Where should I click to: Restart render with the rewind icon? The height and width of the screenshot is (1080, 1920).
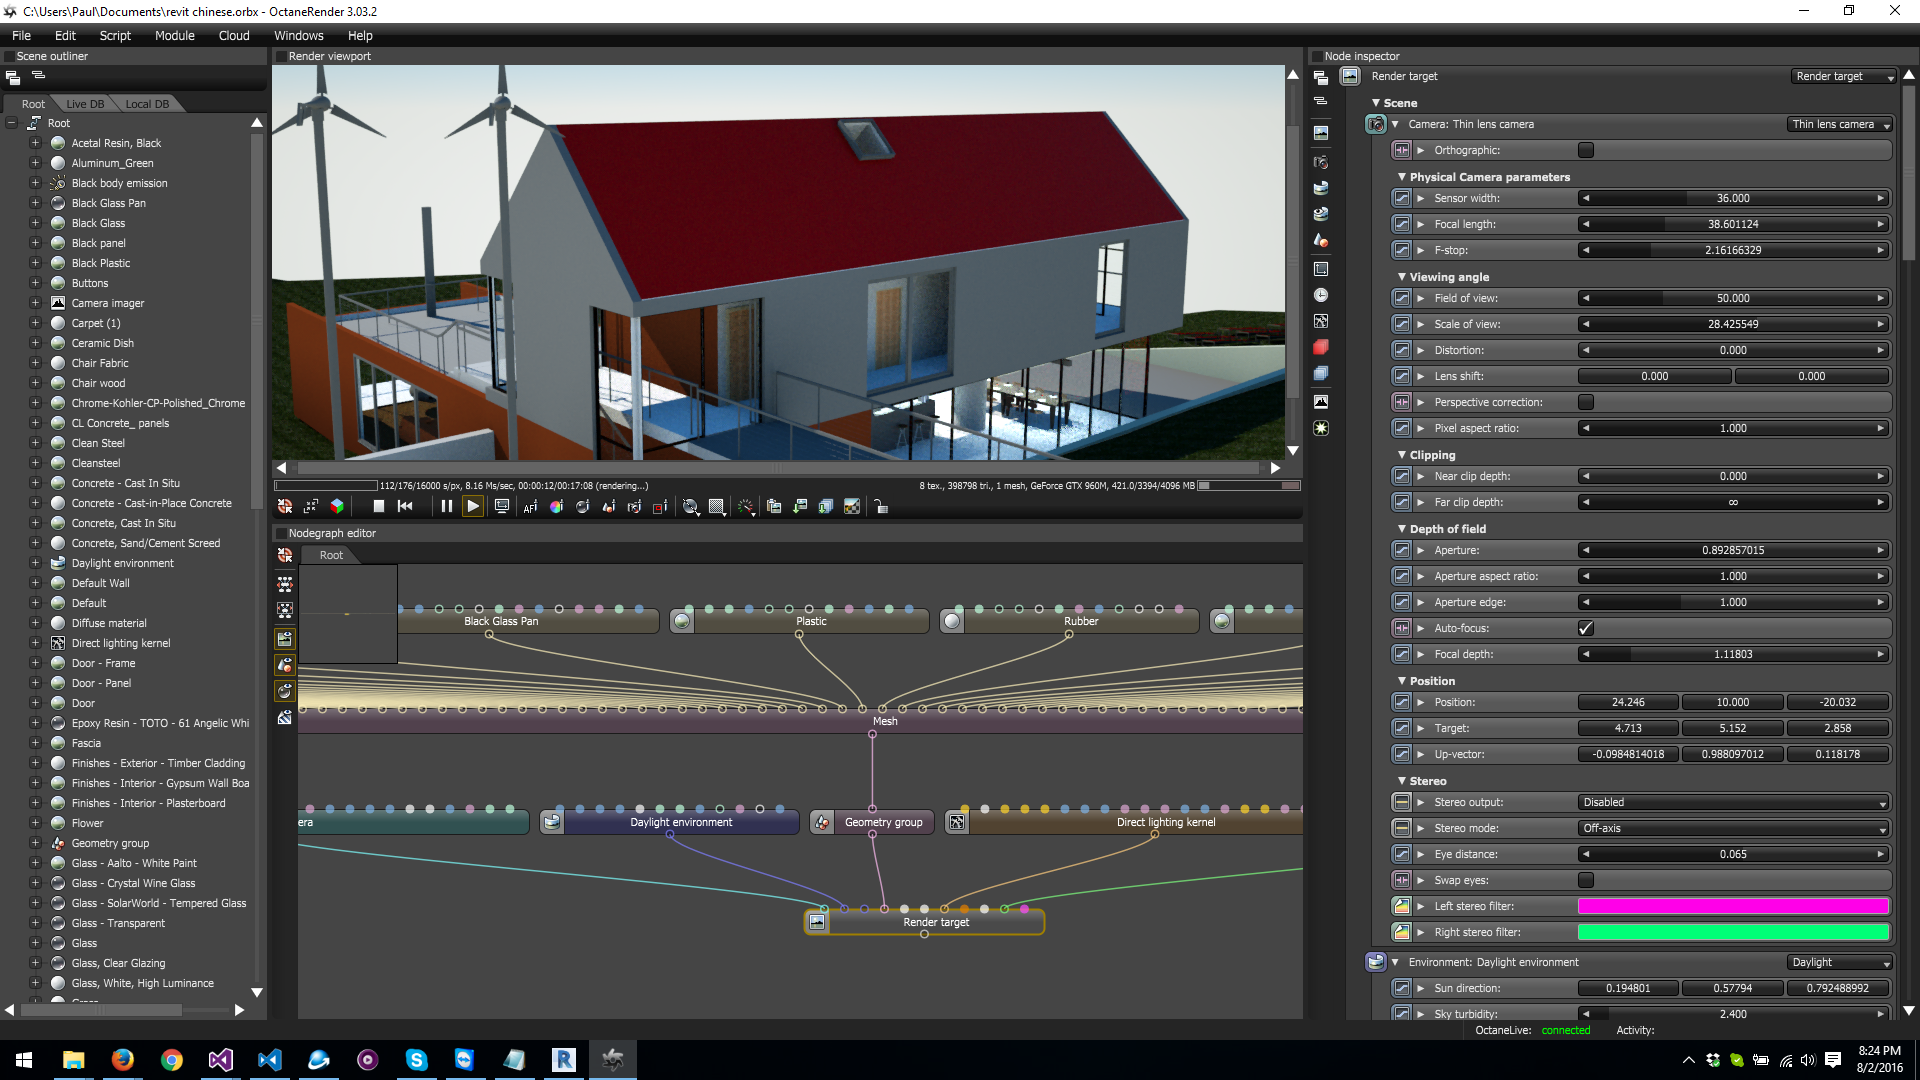point(405,507)
